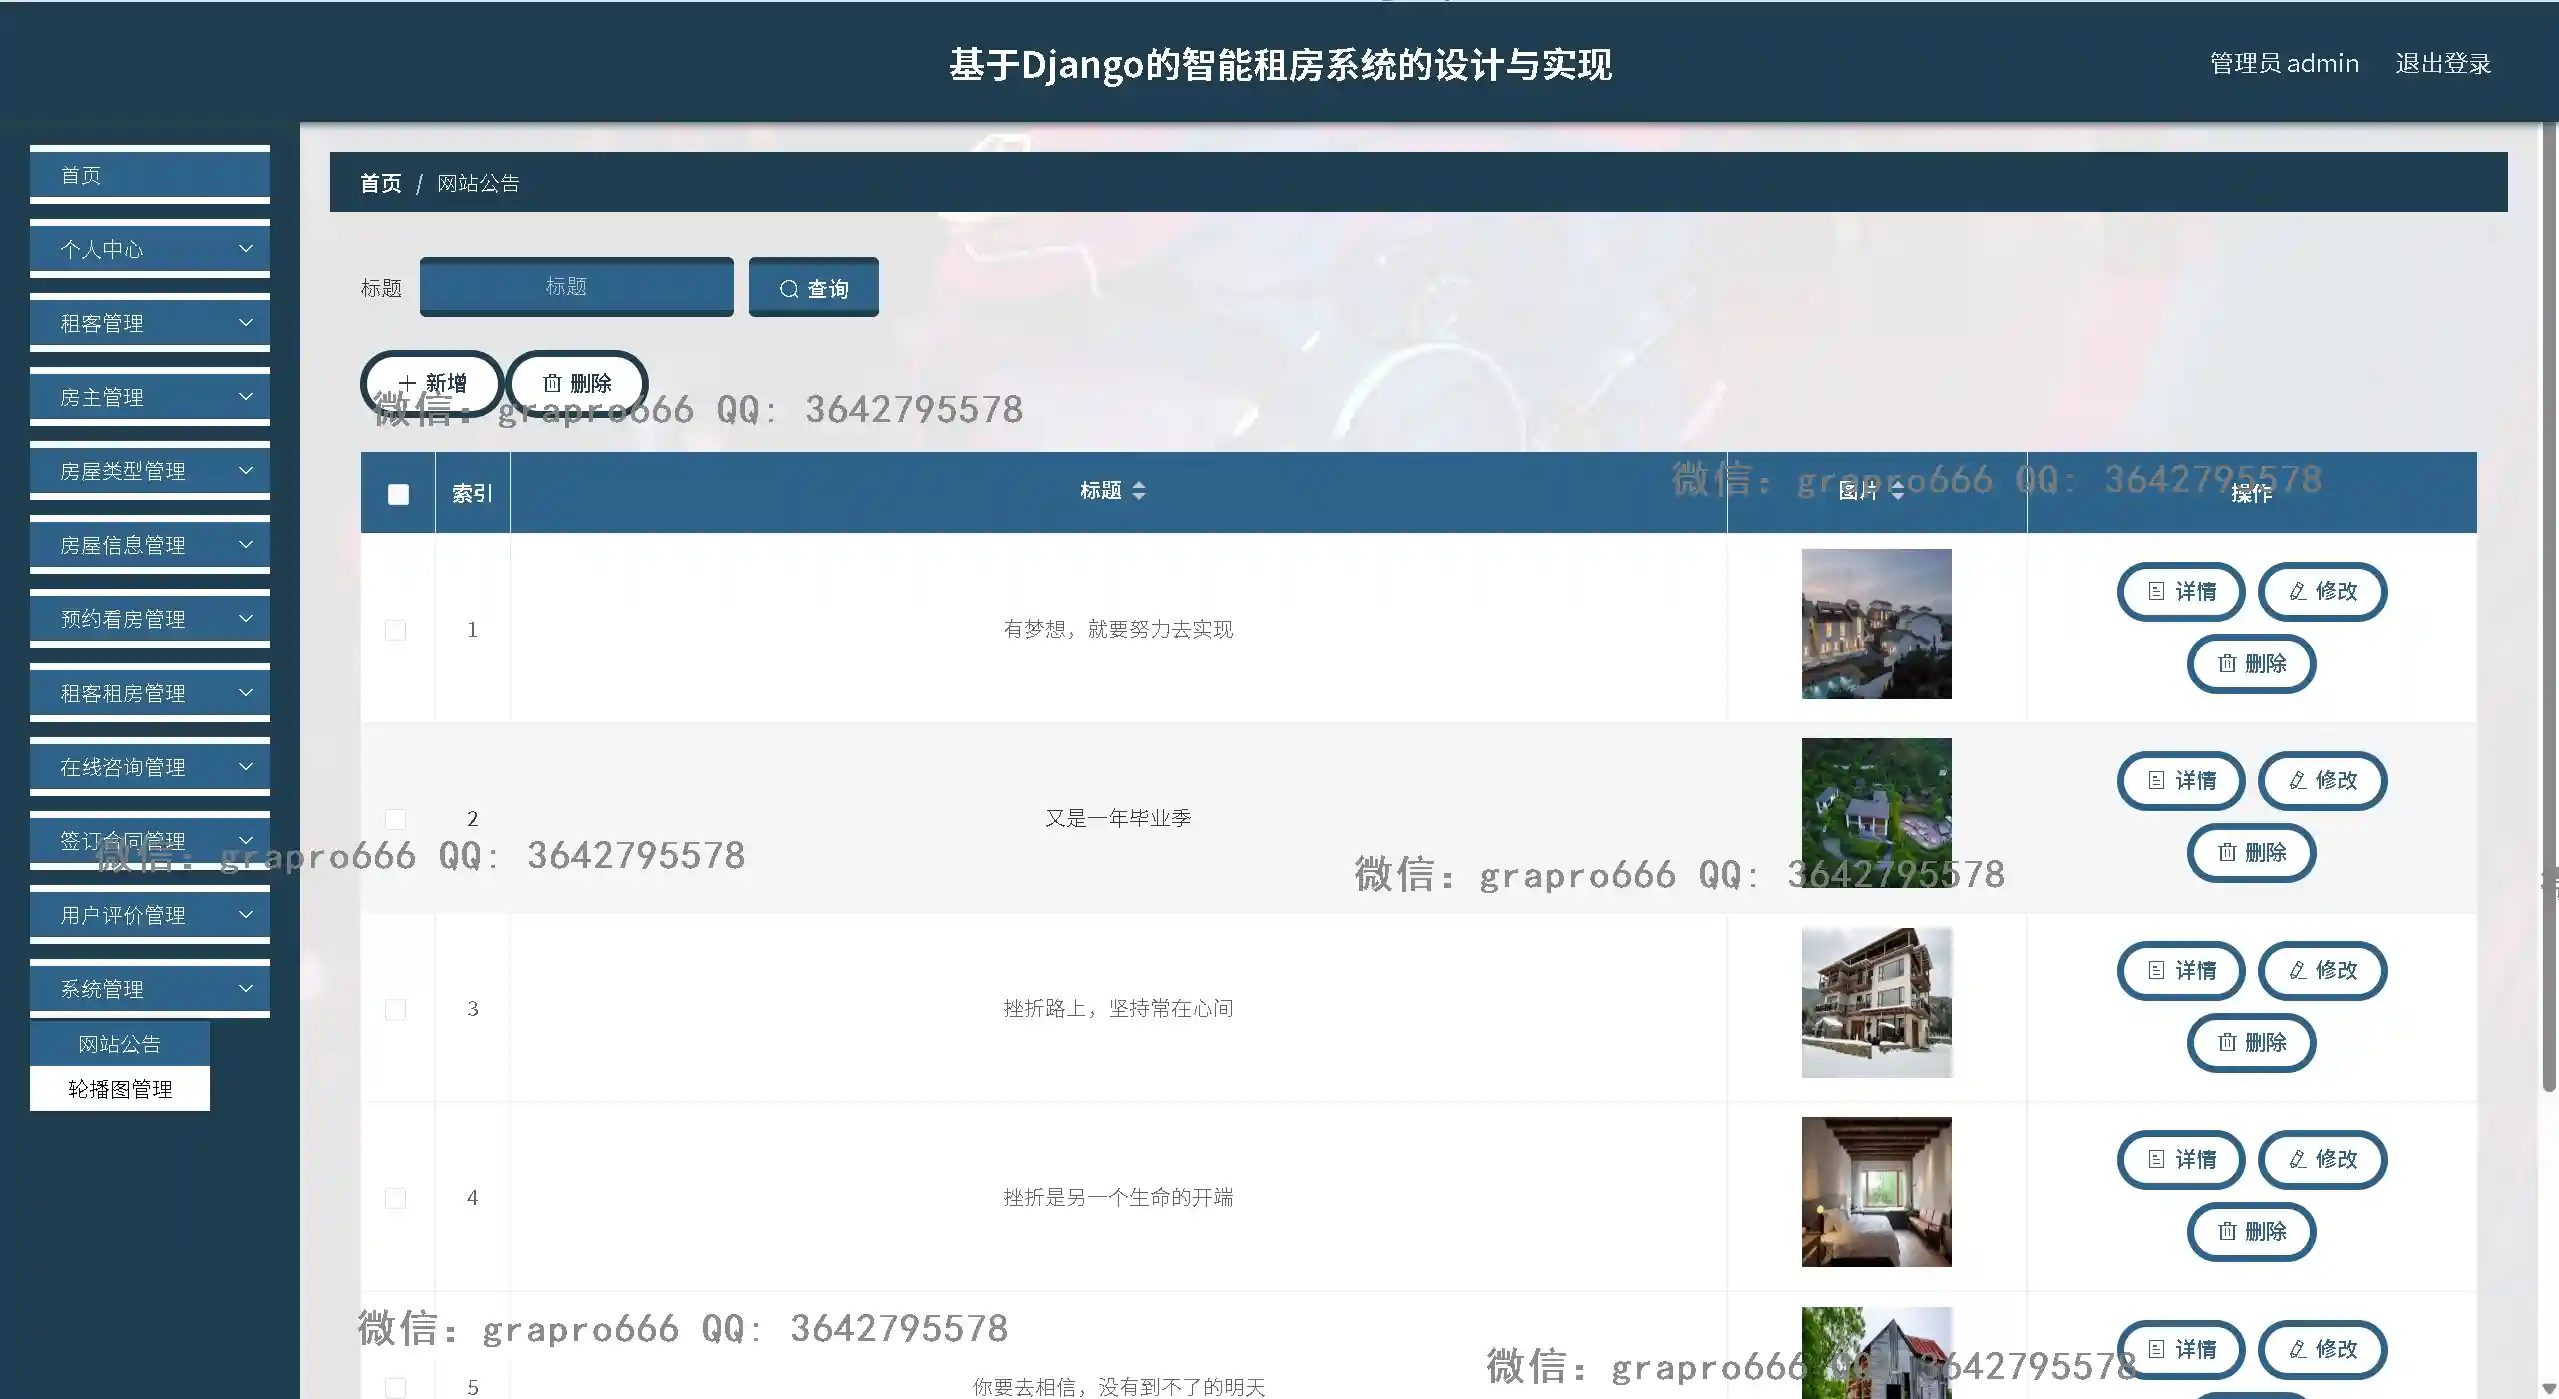Image resolution: width=2559 pixels, height=1399 pixels.
Task: Click the magnifier icon in the 查询 button
Action: click(x=788, y=289)
